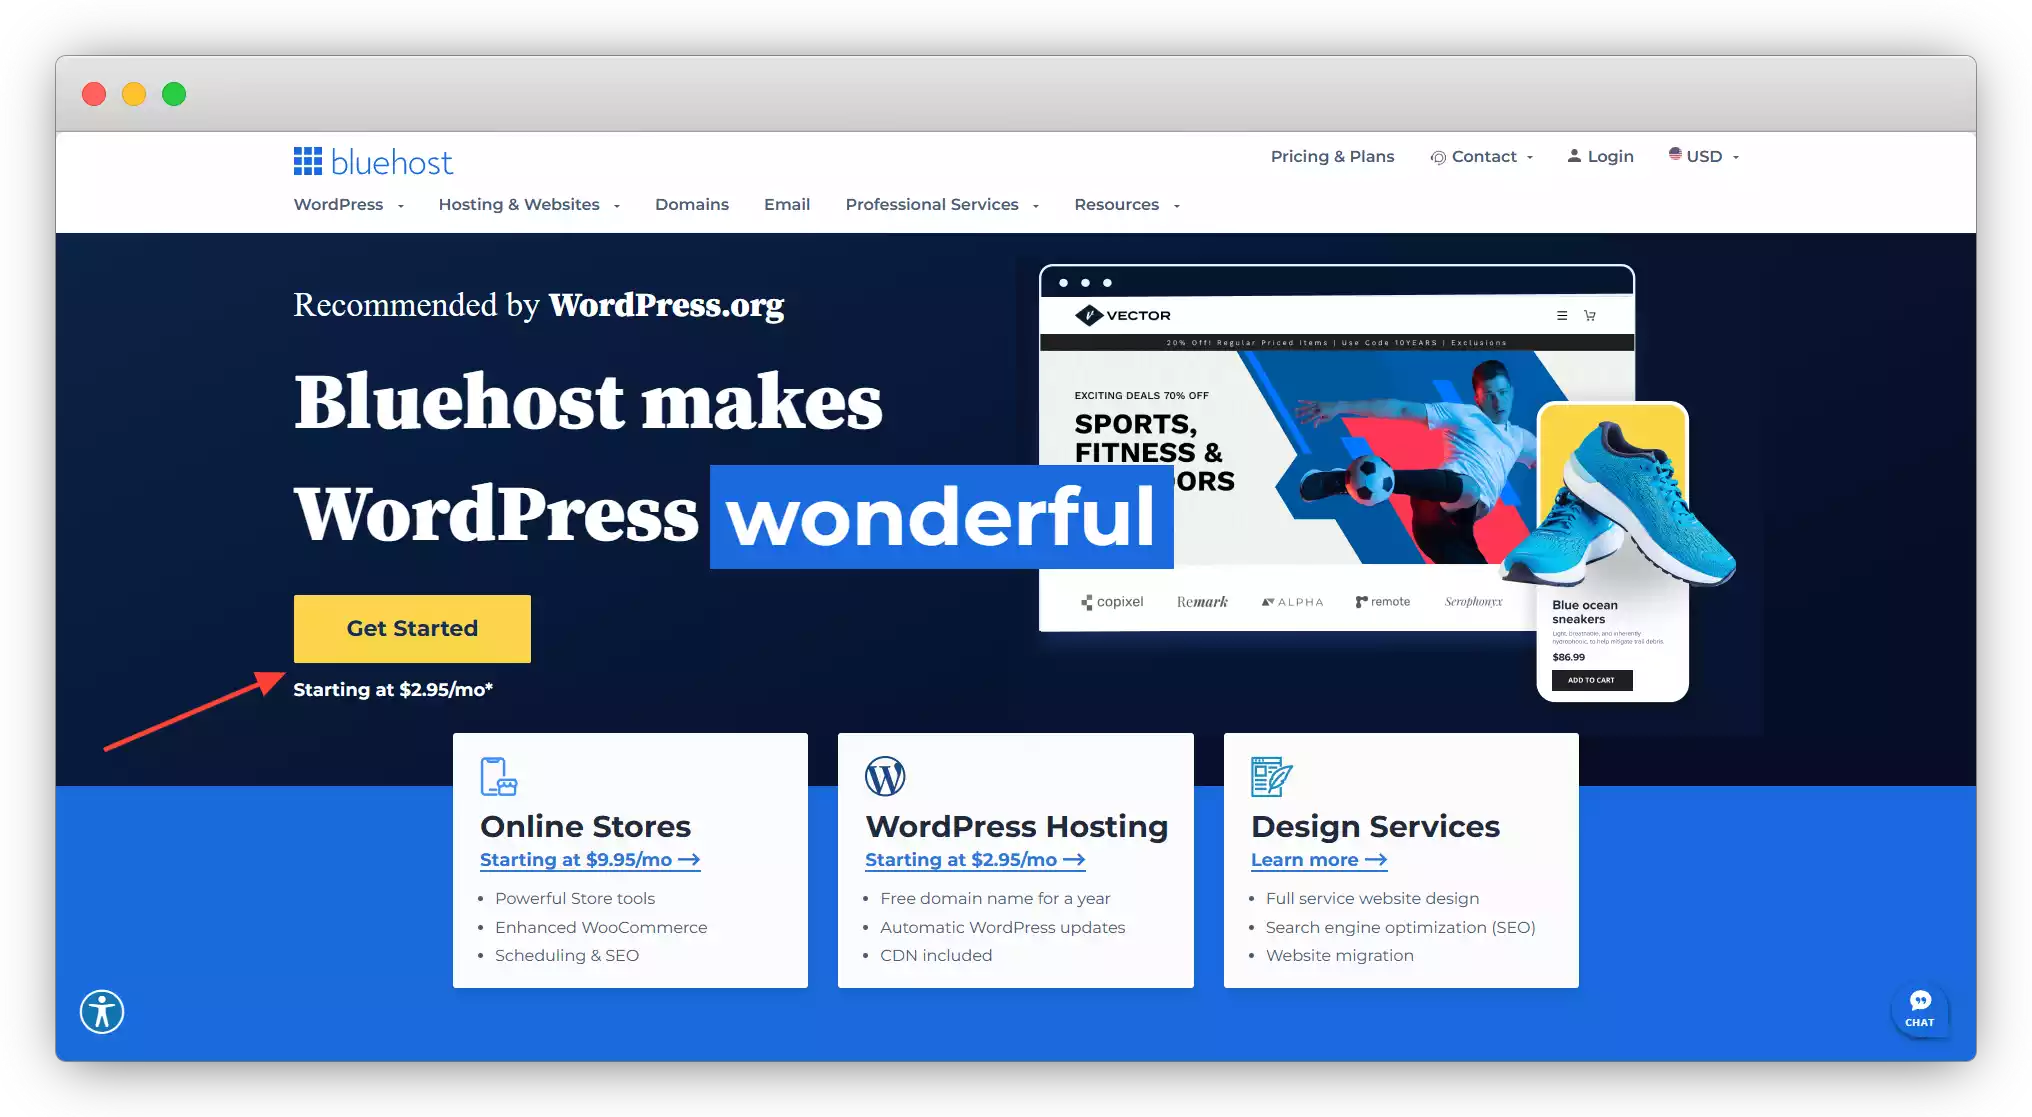Open Pricing & Plans
Image resolution: width=2032 pixels, height=1117 pixels.
coord(1332,156)
